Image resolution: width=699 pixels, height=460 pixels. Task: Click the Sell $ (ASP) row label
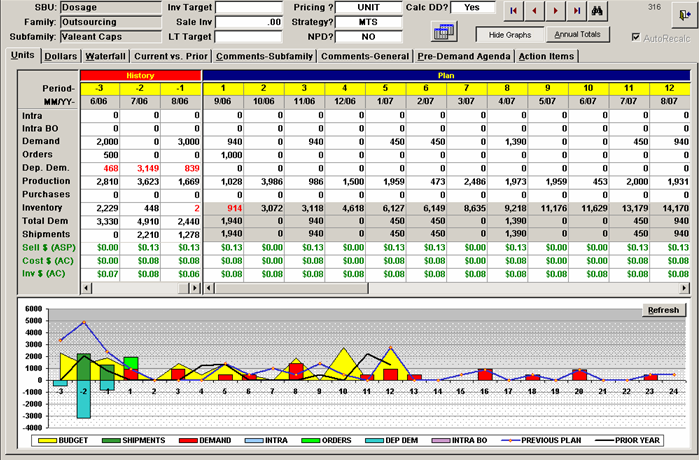(x=49, y=247)
